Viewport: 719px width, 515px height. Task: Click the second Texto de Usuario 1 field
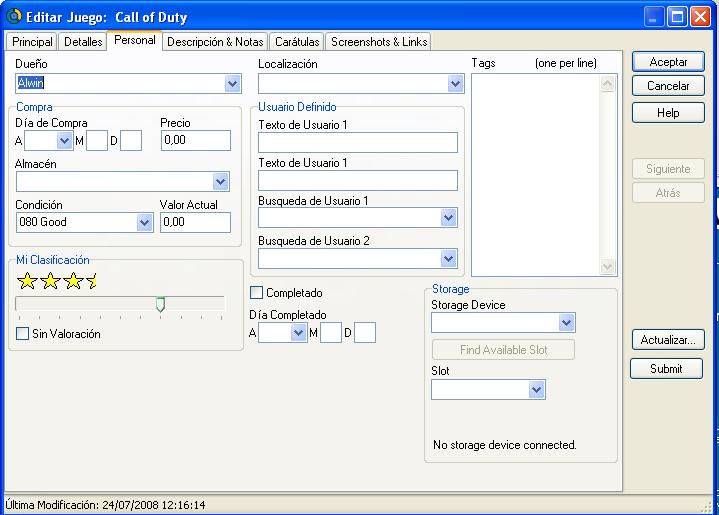pos(358,181)
